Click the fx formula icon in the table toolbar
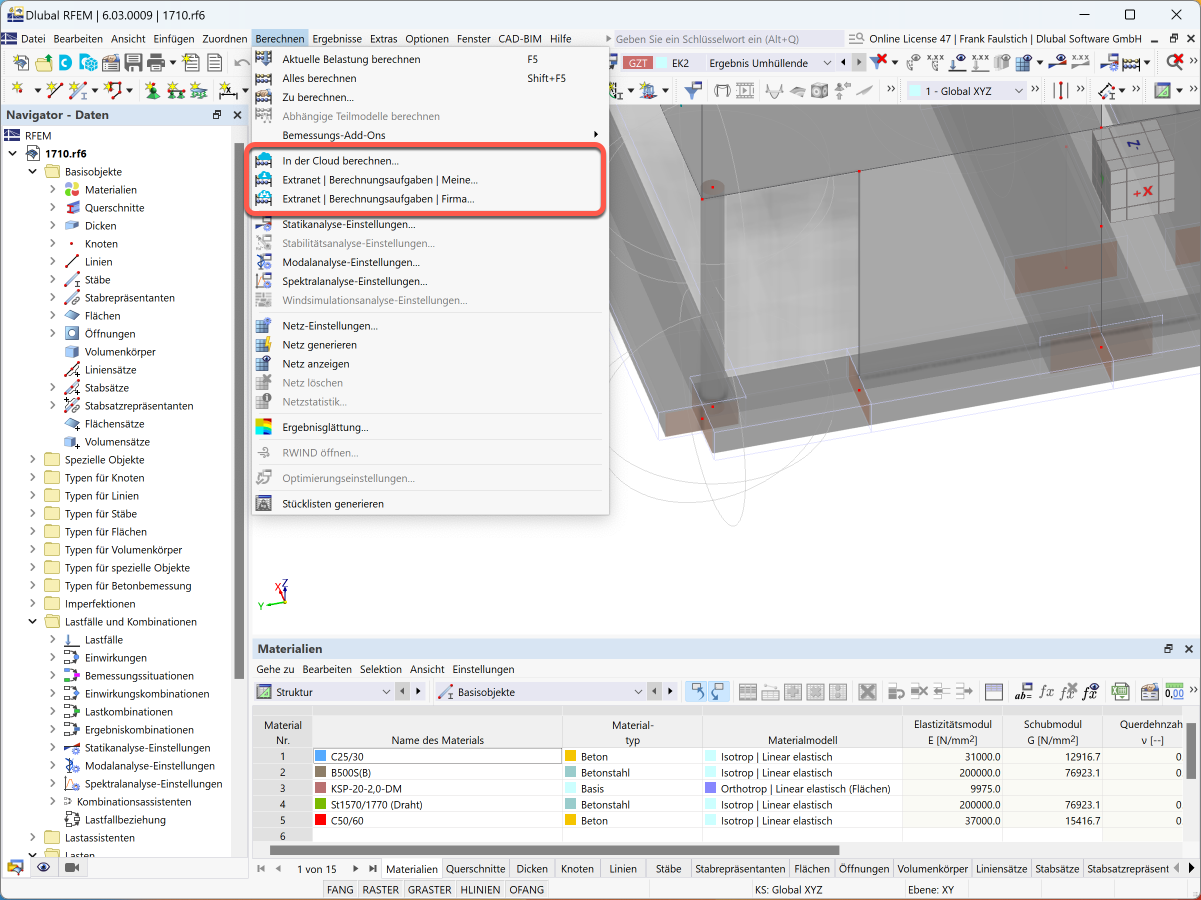Image resolution: width=1201 pixels, height=900 pixels. pos(1047,692)
